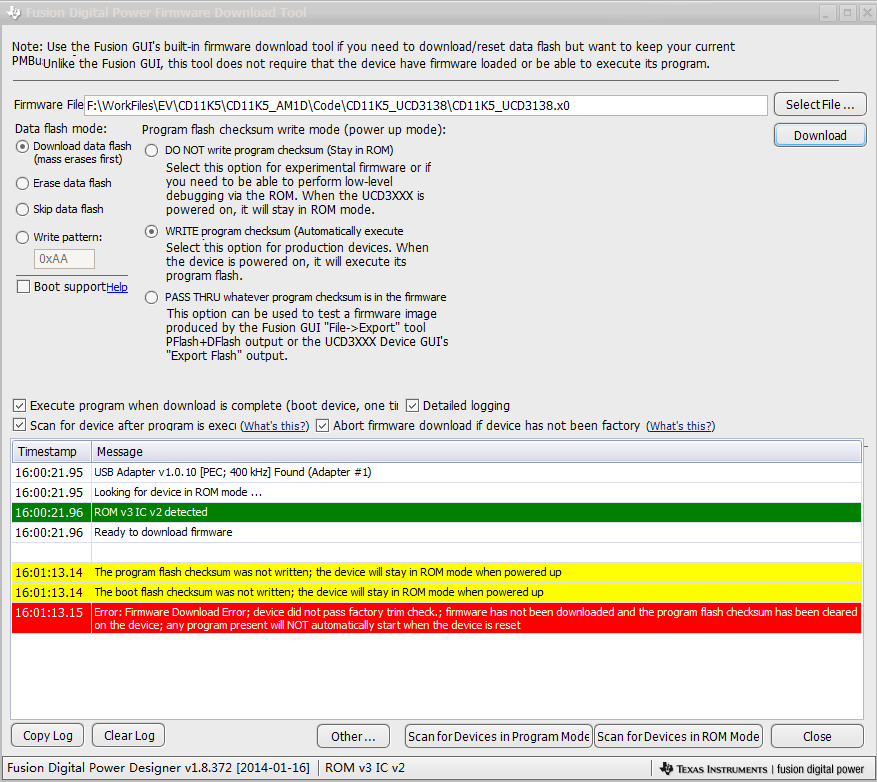Click Fusion Digital Power Designer version status text
This screenshot has height=782, width=877.
[x=158, y=768]
